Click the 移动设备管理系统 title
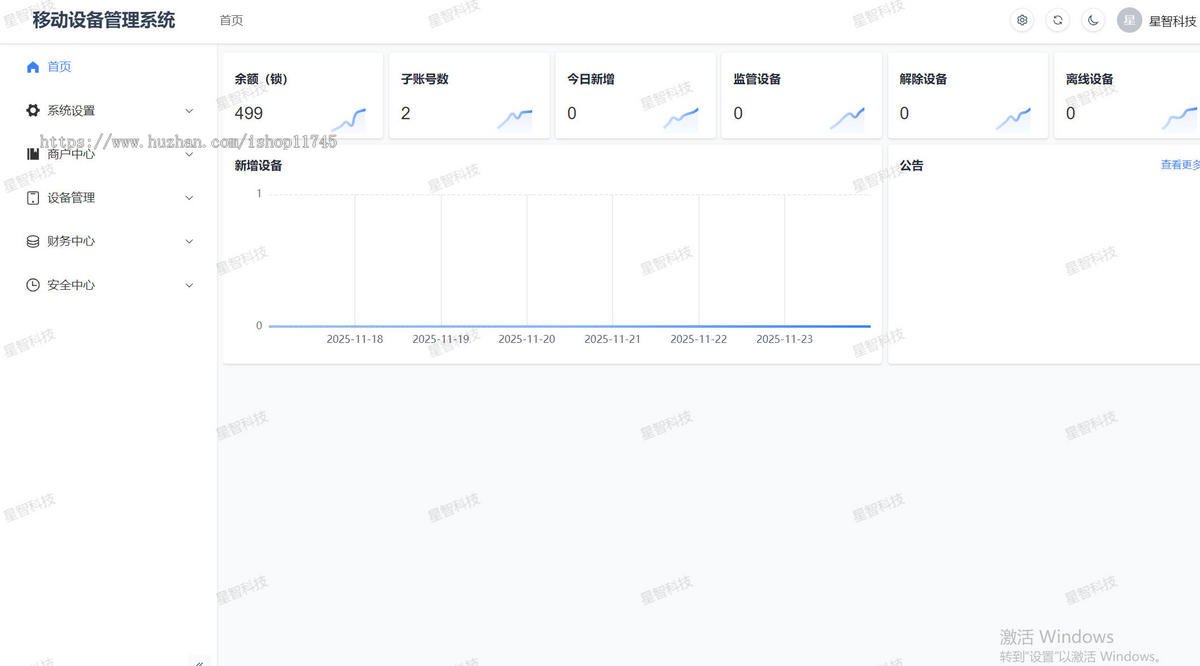 click(104, 20)
